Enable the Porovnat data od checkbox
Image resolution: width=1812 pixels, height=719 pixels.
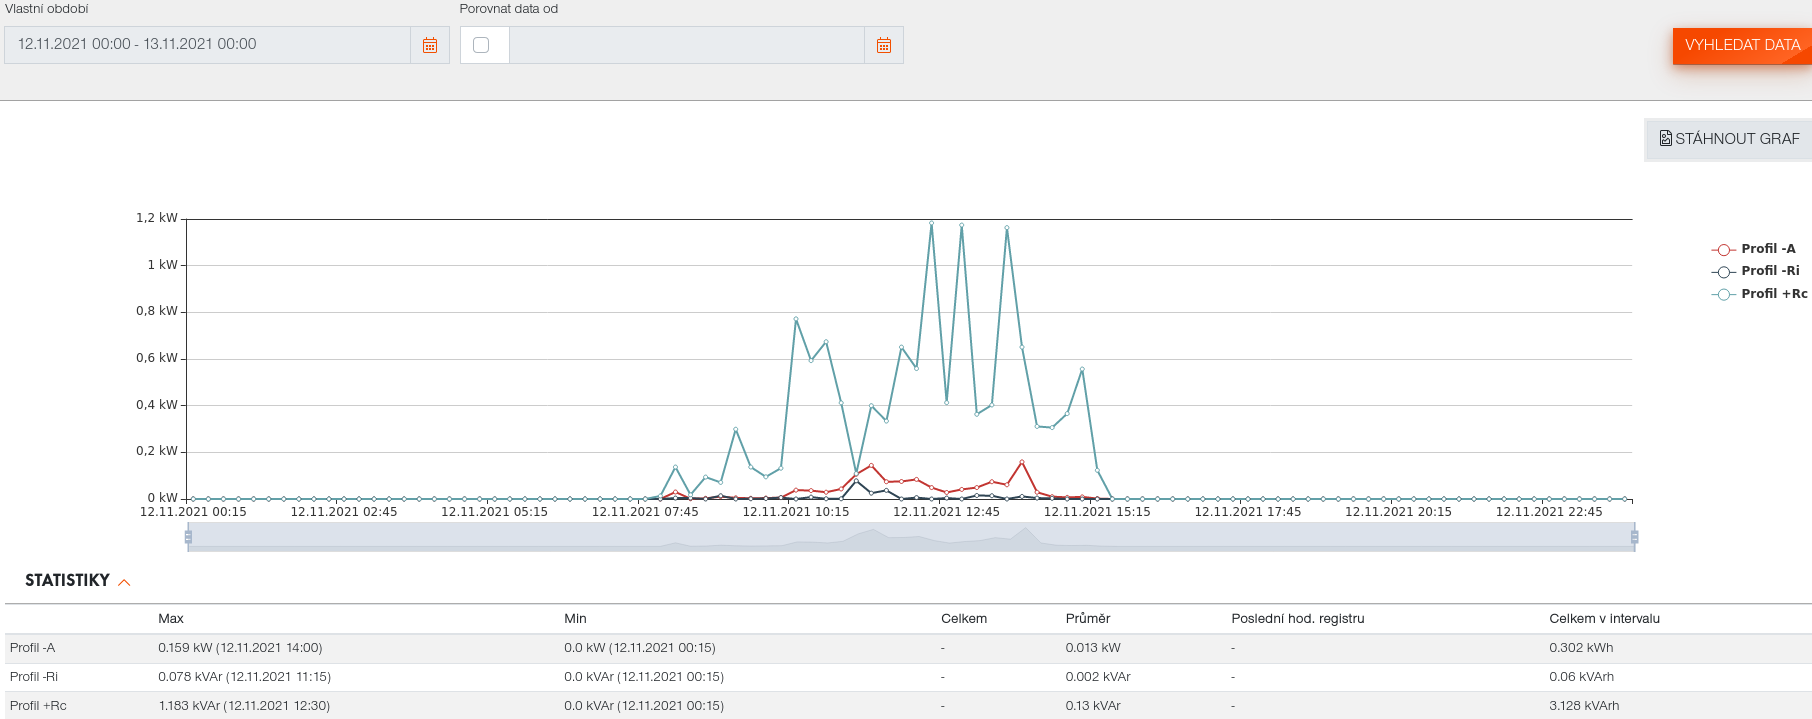(x=481, y=45)
